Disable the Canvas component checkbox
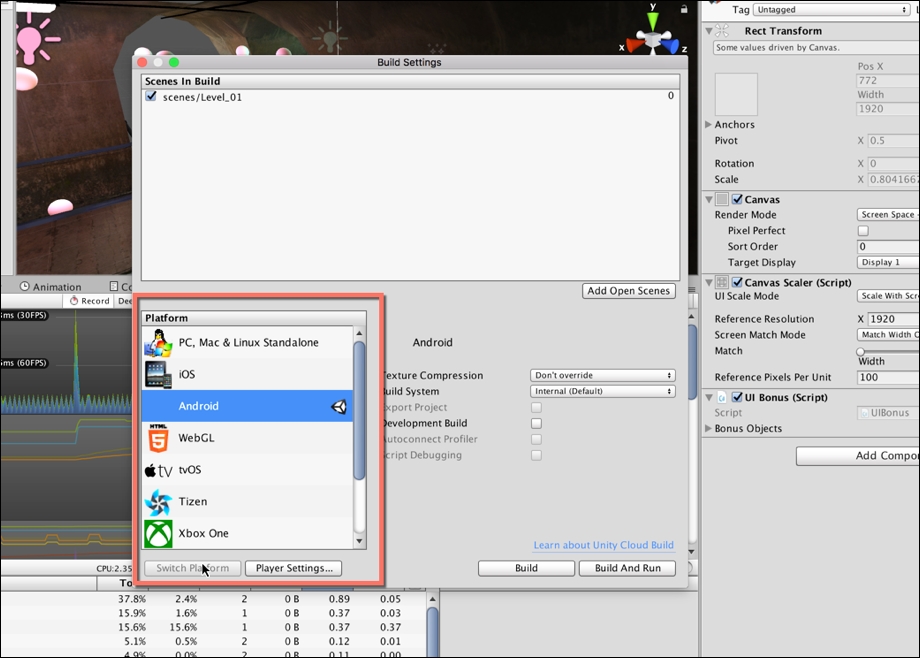The height and width of the screenshot is (658, 920). (x=738, y=200)
